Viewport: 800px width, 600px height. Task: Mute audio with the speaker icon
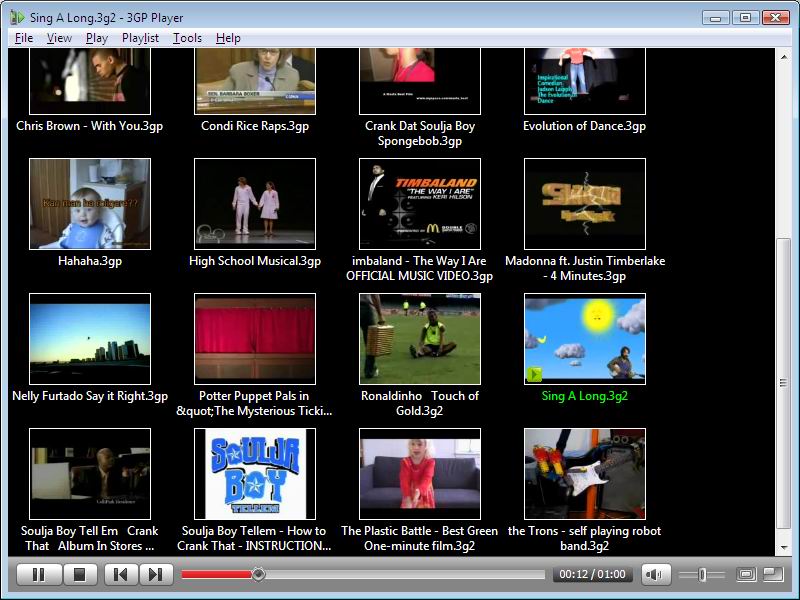click(654, 574)
